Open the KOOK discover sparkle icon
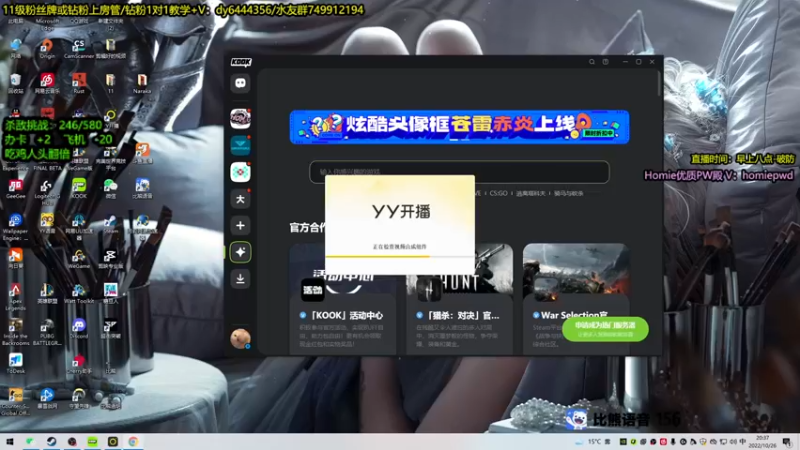The width and height of the screenshot is (800, 450). point(240,252)
